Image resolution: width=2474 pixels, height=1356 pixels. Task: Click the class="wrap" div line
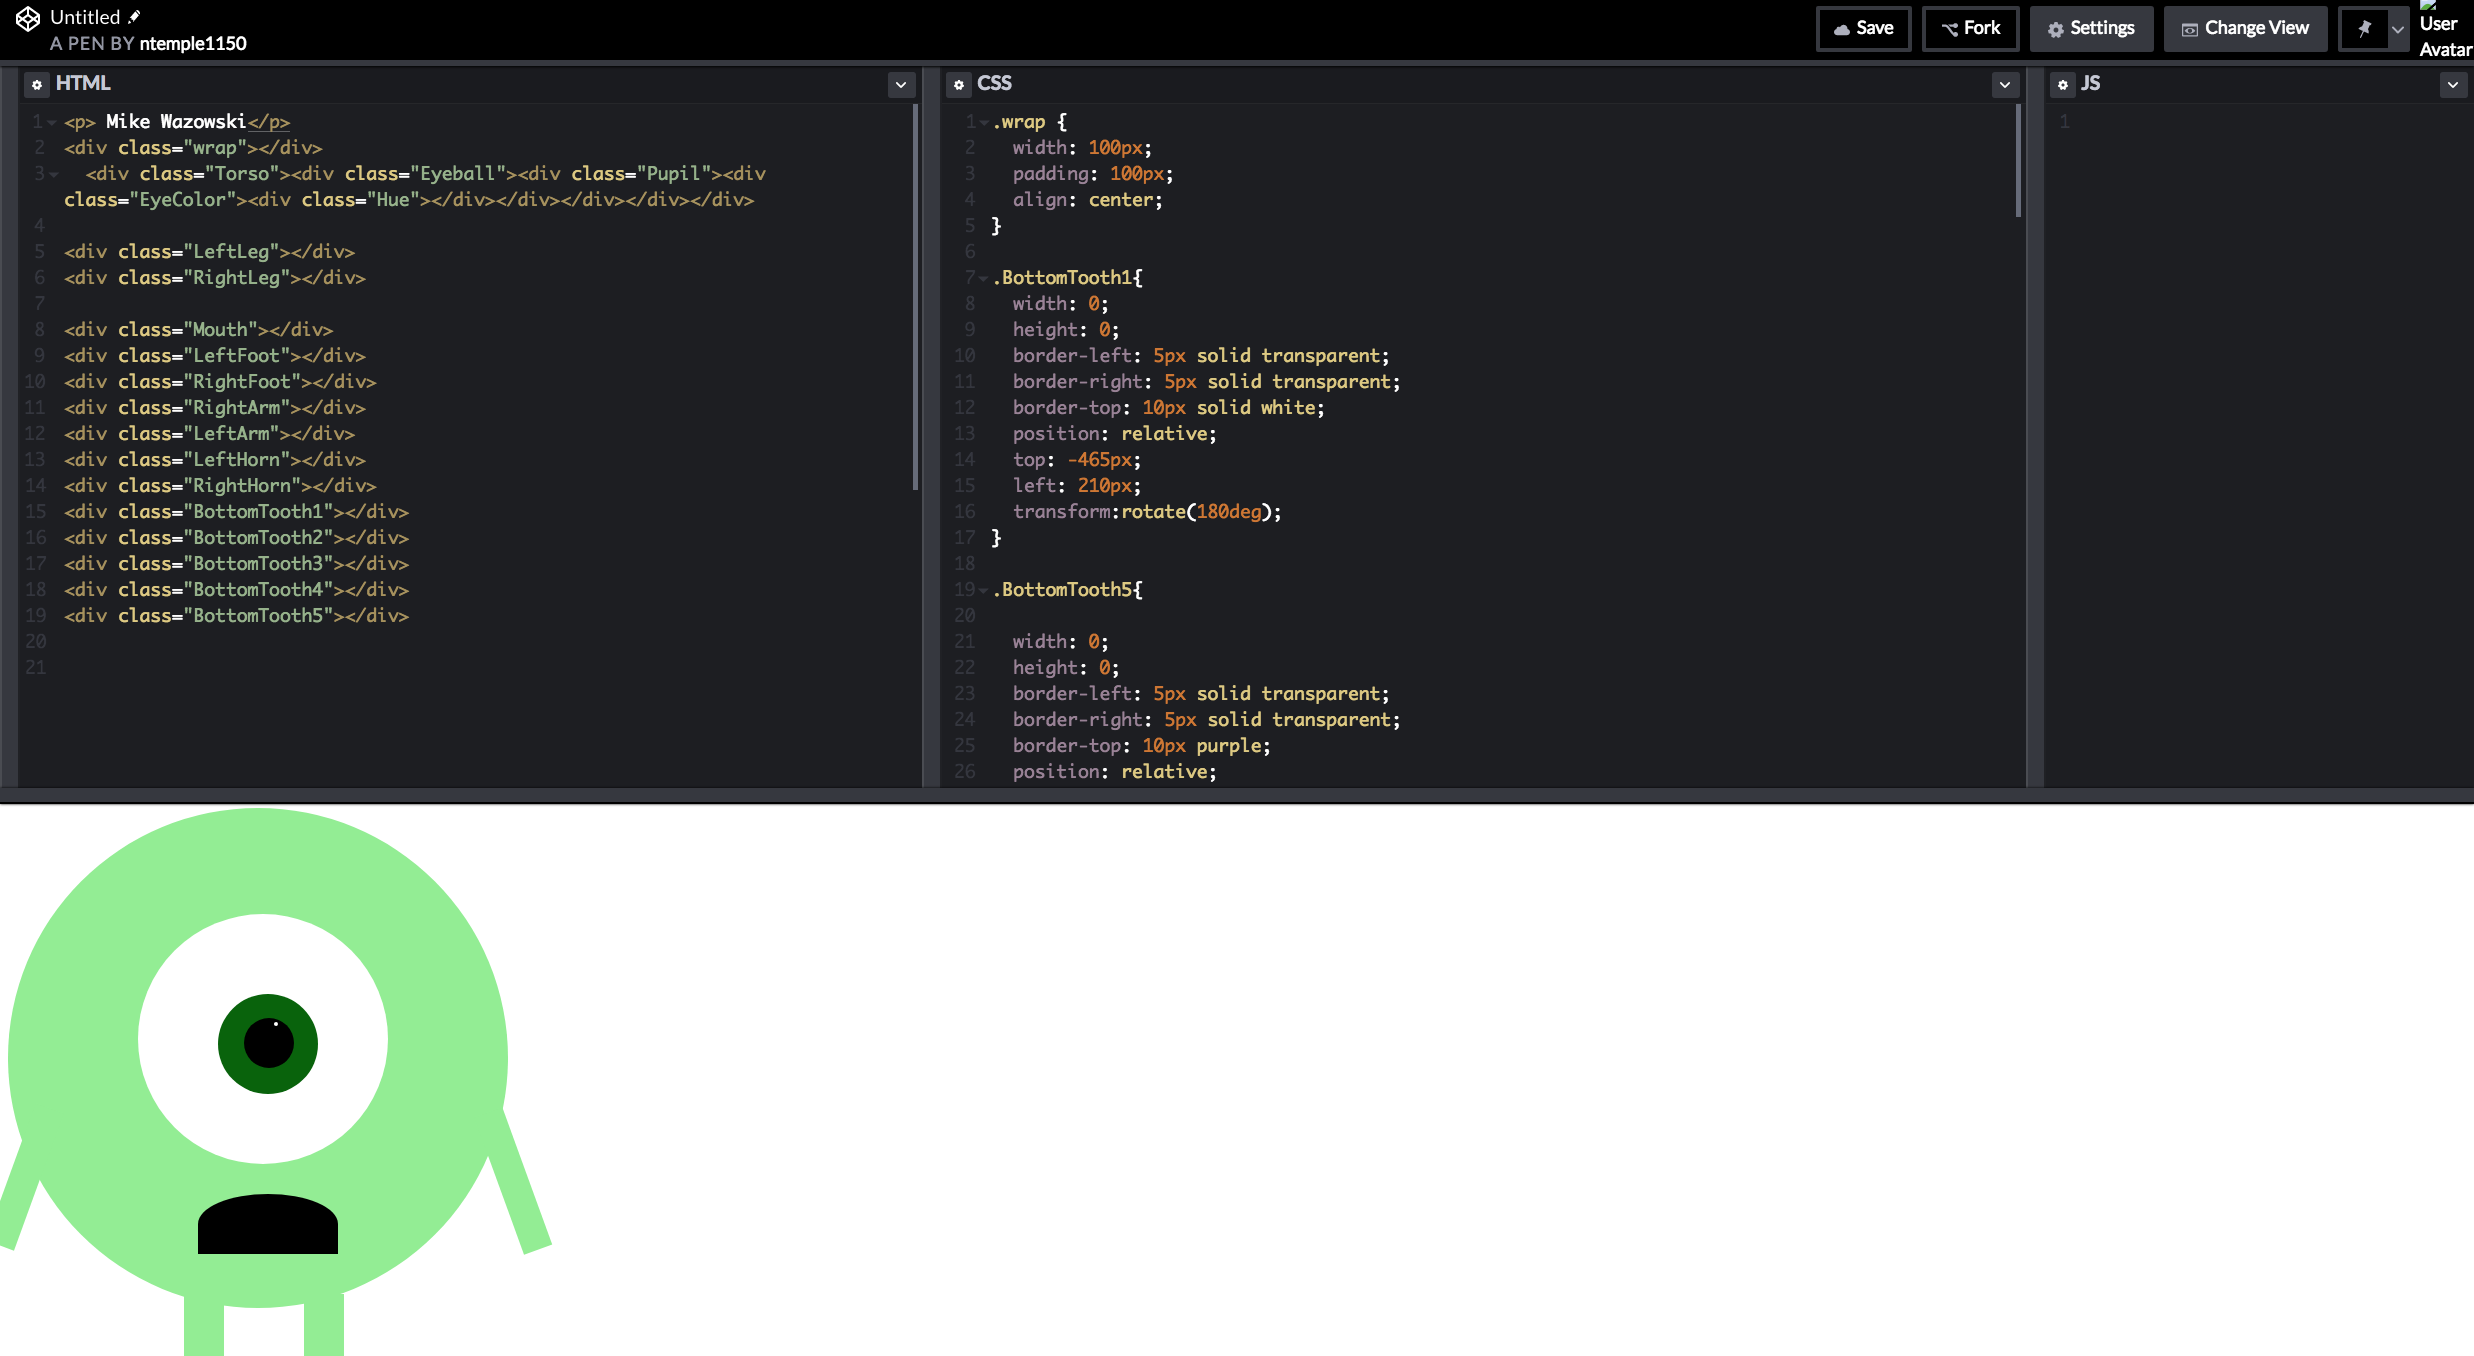pos(193,148)
